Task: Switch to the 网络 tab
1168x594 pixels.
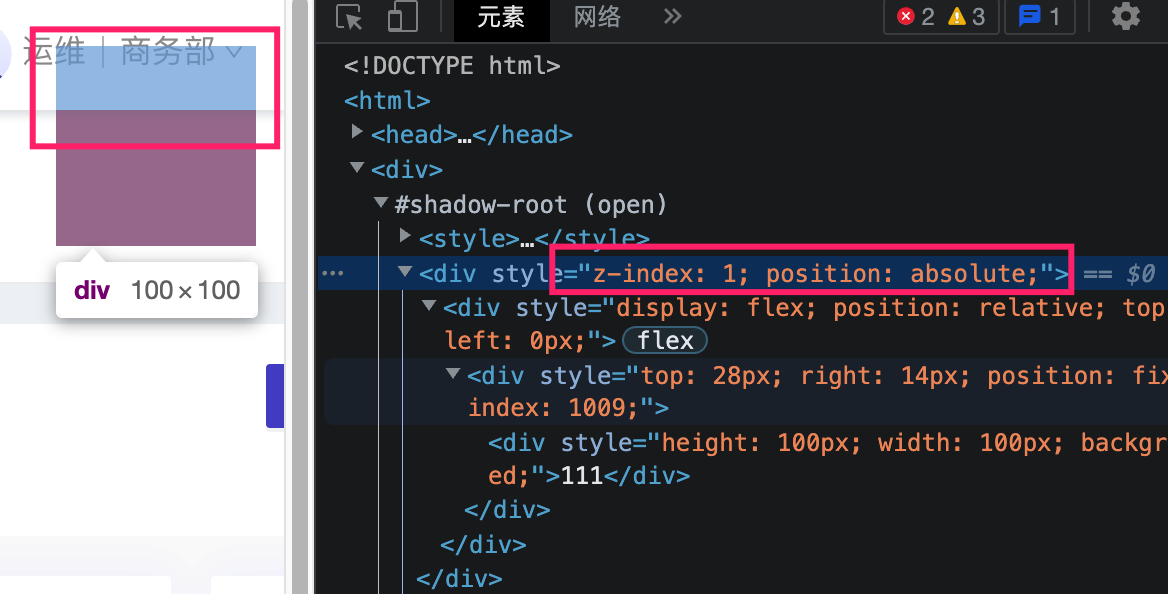Action: (597, 16)
